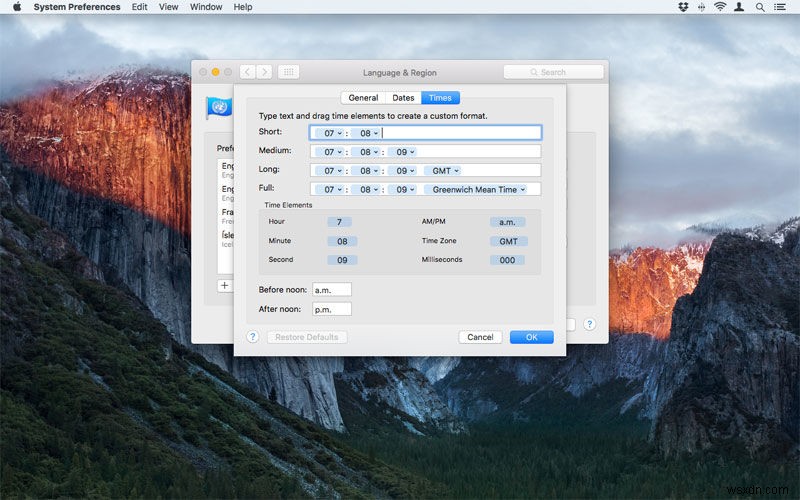Image resolution: width=800 pixels, height=500 pixels.
Task: Click the Wi-Fi status icon
Action: pyautogui.click(x=720, y=7)
